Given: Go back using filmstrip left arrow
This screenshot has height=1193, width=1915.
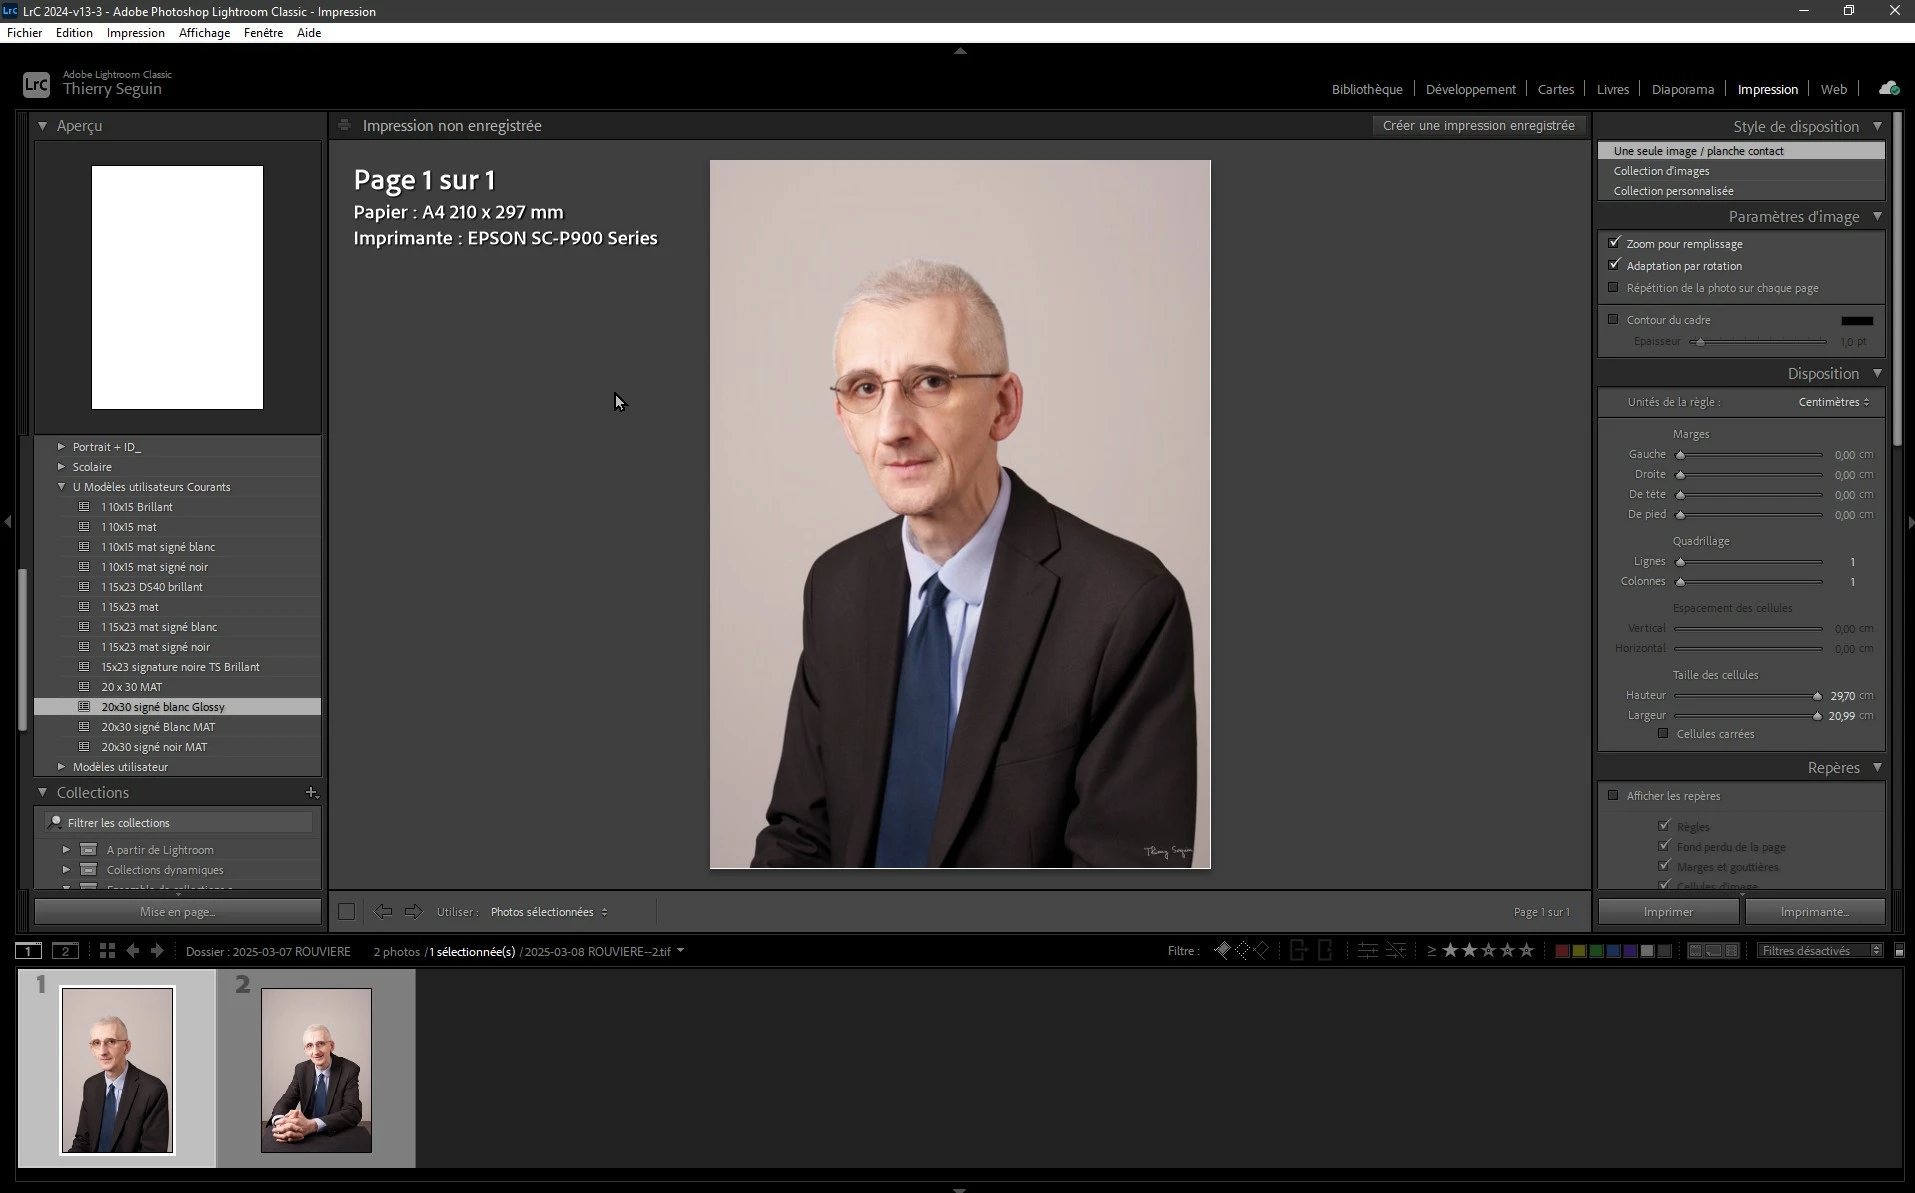Looking at the screenshot, I should click(132, 951).
